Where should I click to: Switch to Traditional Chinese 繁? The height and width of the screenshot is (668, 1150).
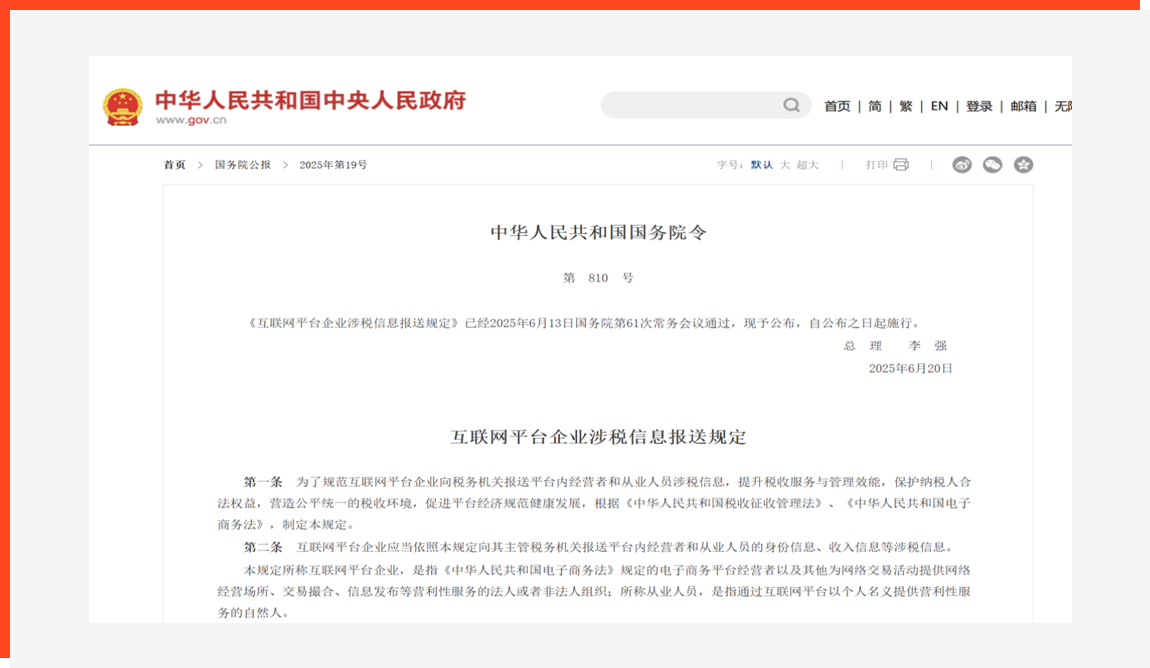click(906, 106)
